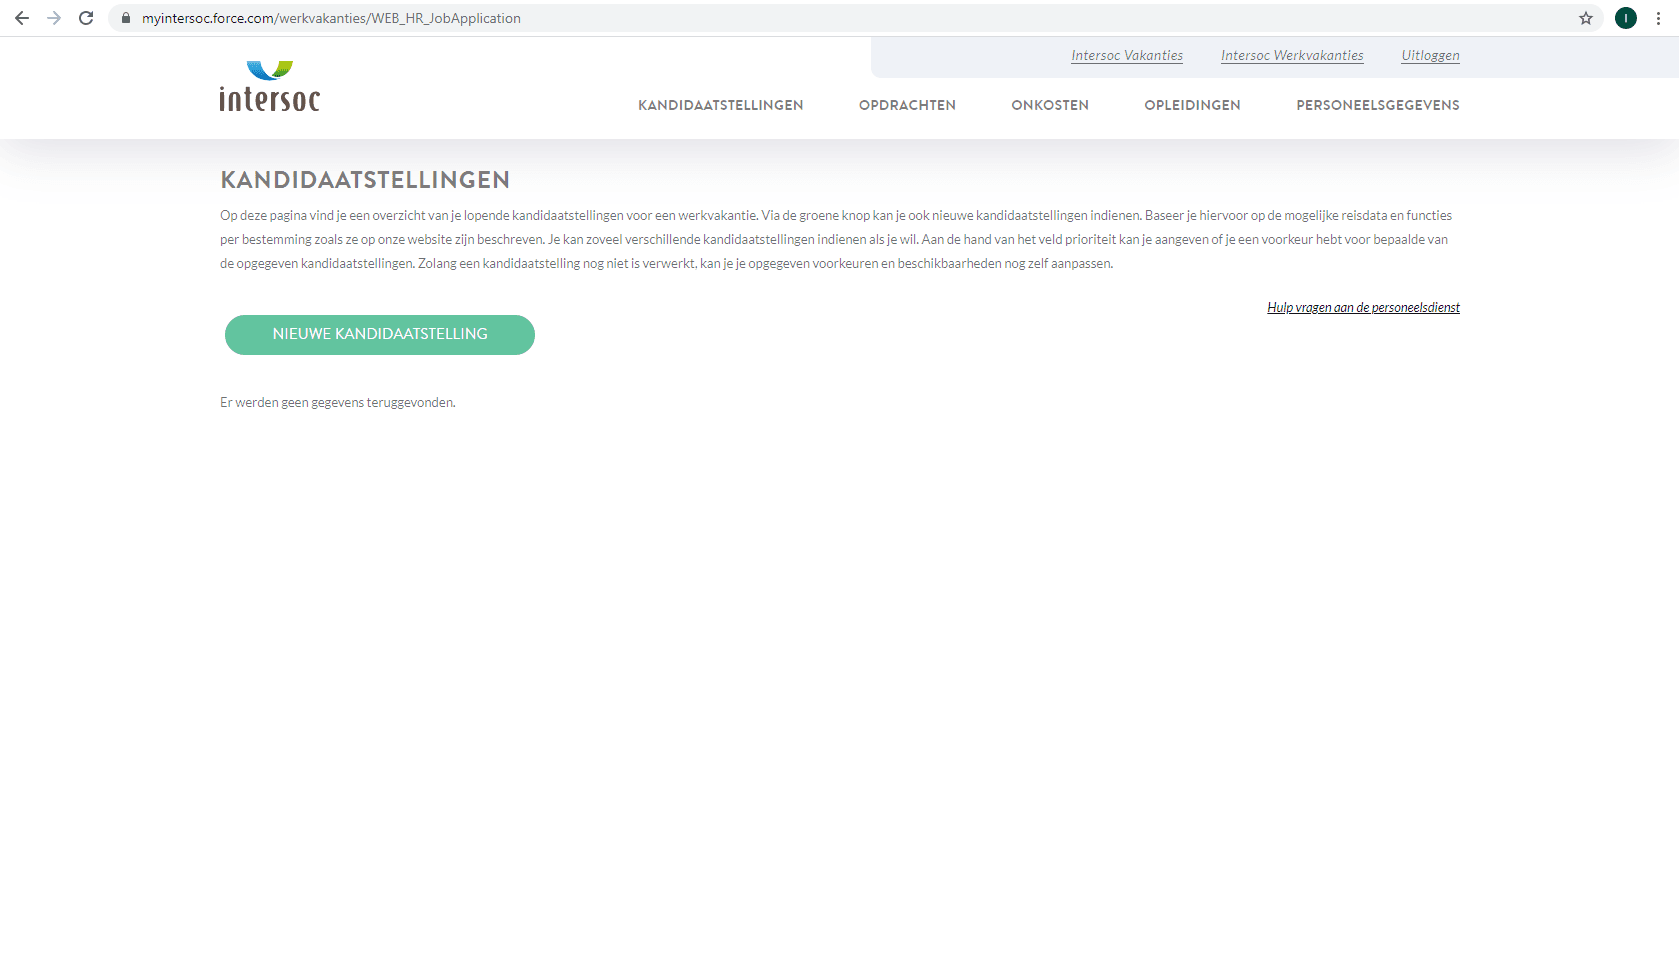
Task: Click the Intersoc logo
Action: tap(270, 86)
